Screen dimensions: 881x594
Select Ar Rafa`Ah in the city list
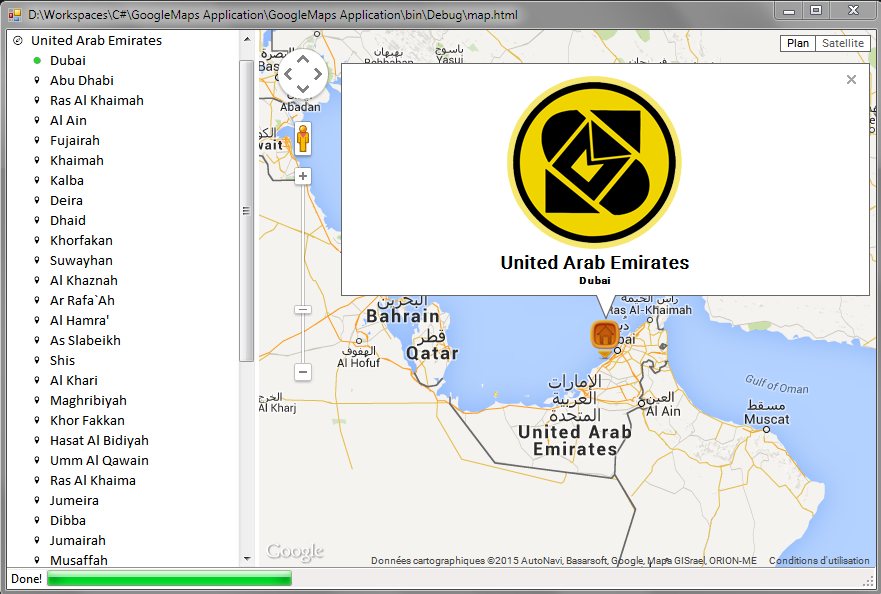pyautogui.click(x=82, y=301)
